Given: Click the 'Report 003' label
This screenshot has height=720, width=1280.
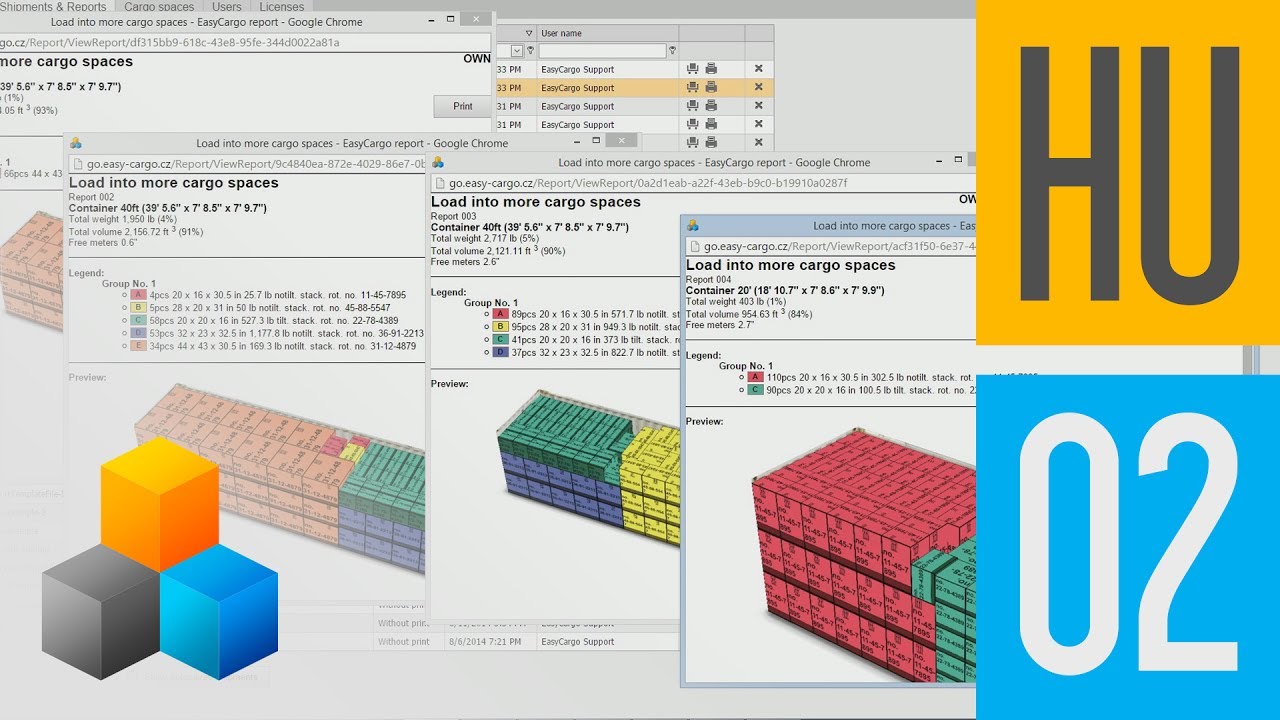Looking at the screenshot, I should (454, 217).
